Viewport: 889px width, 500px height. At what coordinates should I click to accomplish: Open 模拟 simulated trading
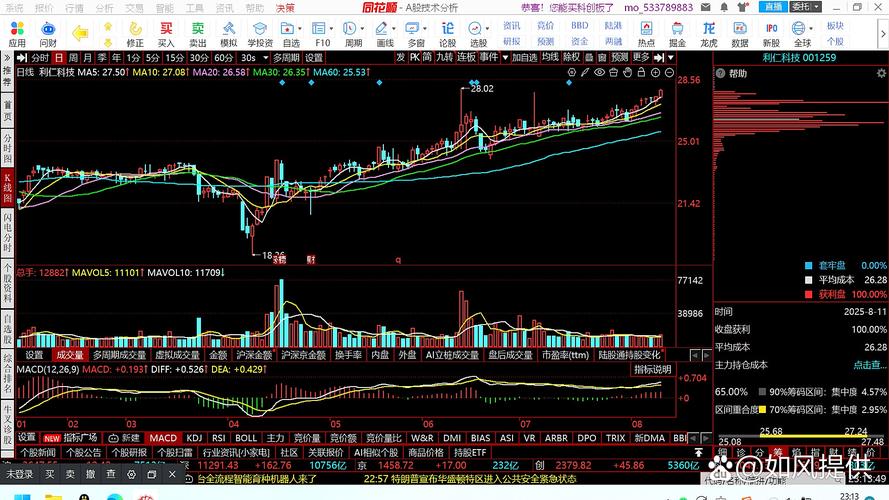(x=228, y=33)
